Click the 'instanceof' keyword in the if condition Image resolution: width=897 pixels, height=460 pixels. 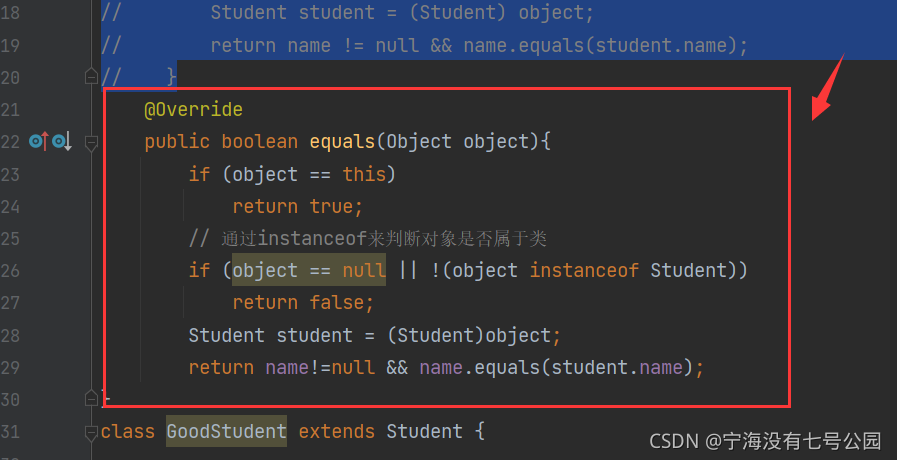(584, 270)
